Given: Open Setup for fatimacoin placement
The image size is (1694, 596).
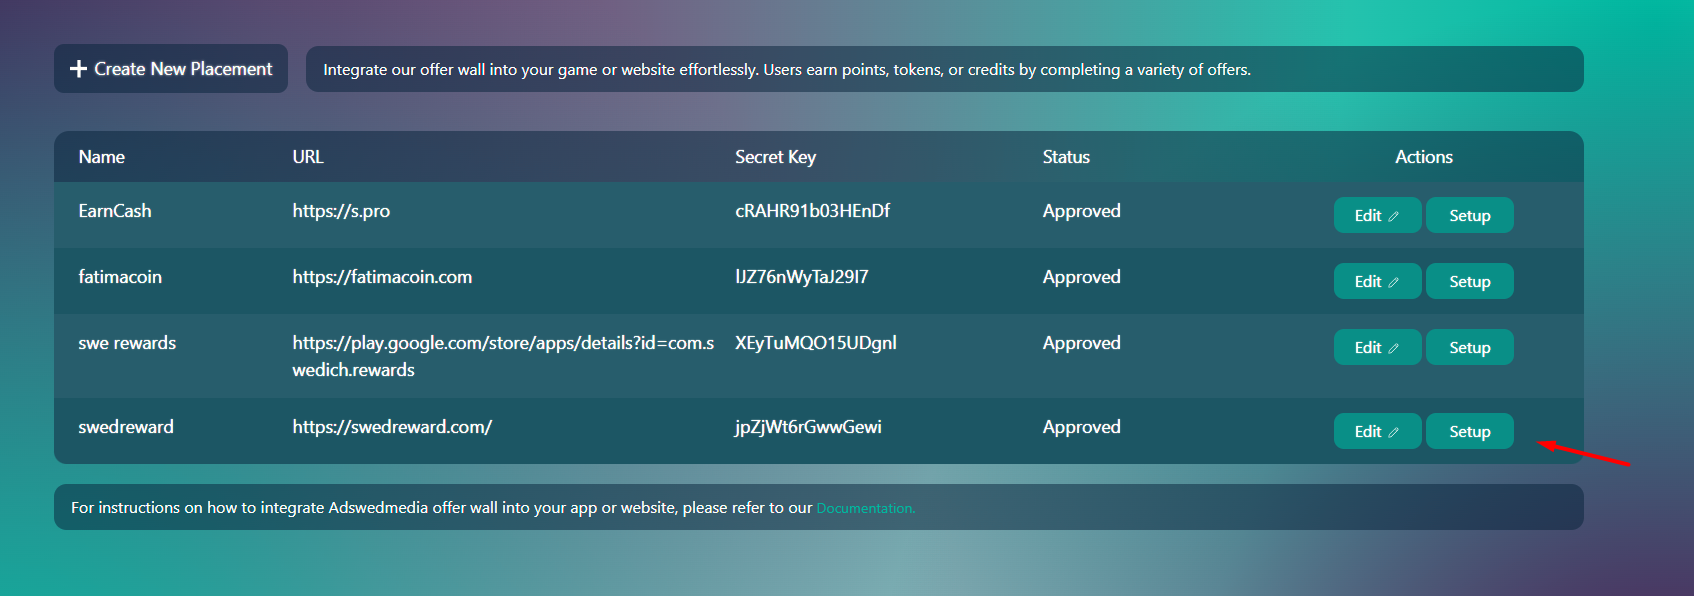Looking at the screenshot, I should [x=1469, y=281].
